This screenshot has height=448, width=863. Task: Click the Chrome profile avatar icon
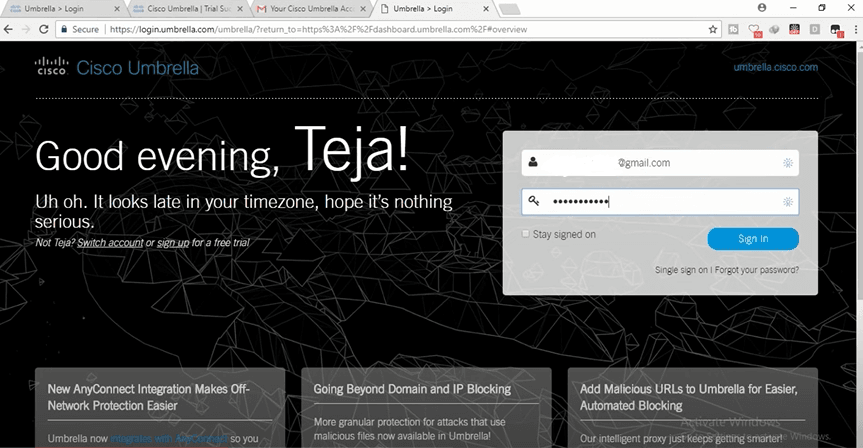tap(762, 8)
